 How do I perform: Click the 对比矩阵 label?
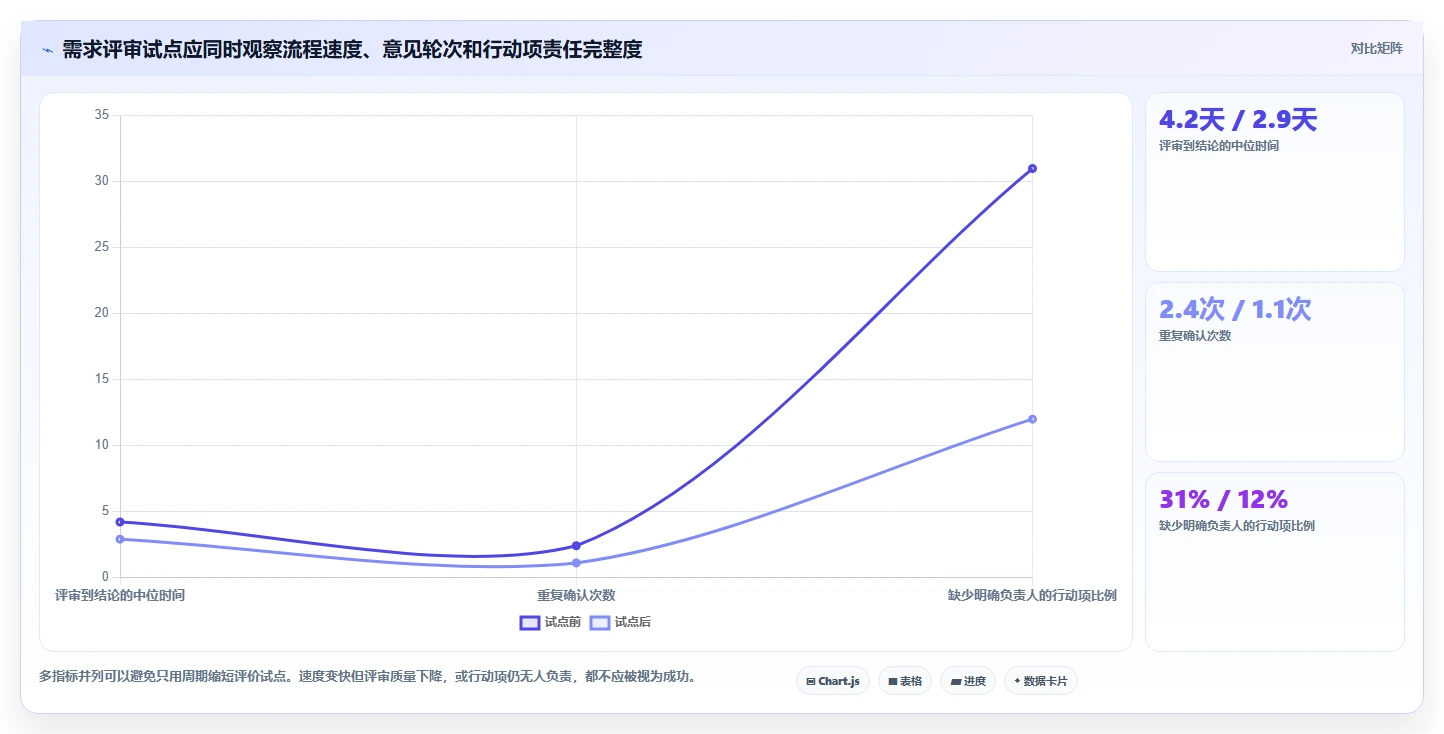point(1376,48)
